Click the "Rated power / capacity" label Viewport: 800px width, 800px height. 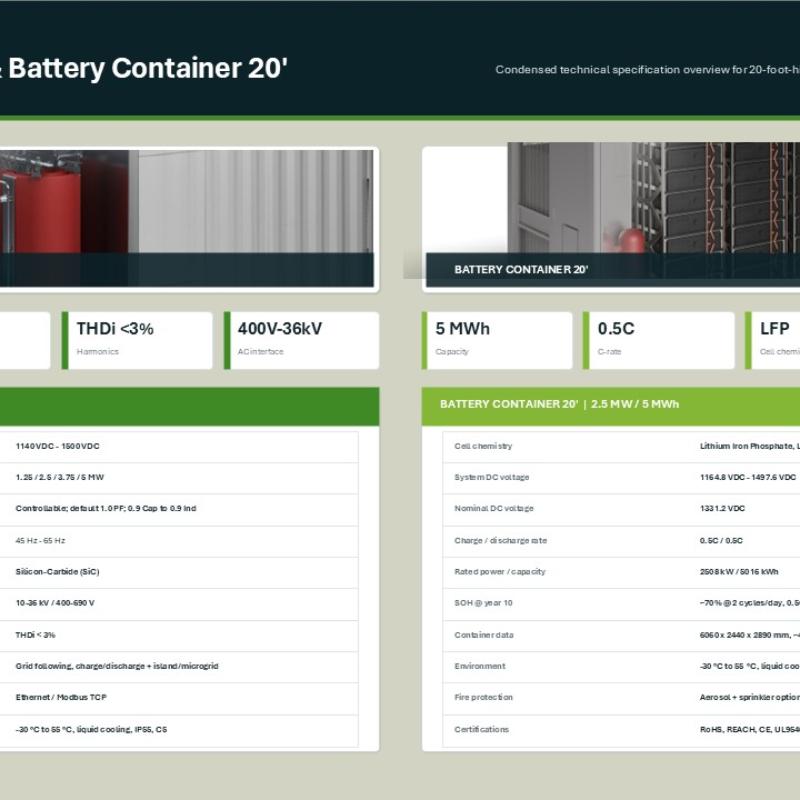pos(499,571)
